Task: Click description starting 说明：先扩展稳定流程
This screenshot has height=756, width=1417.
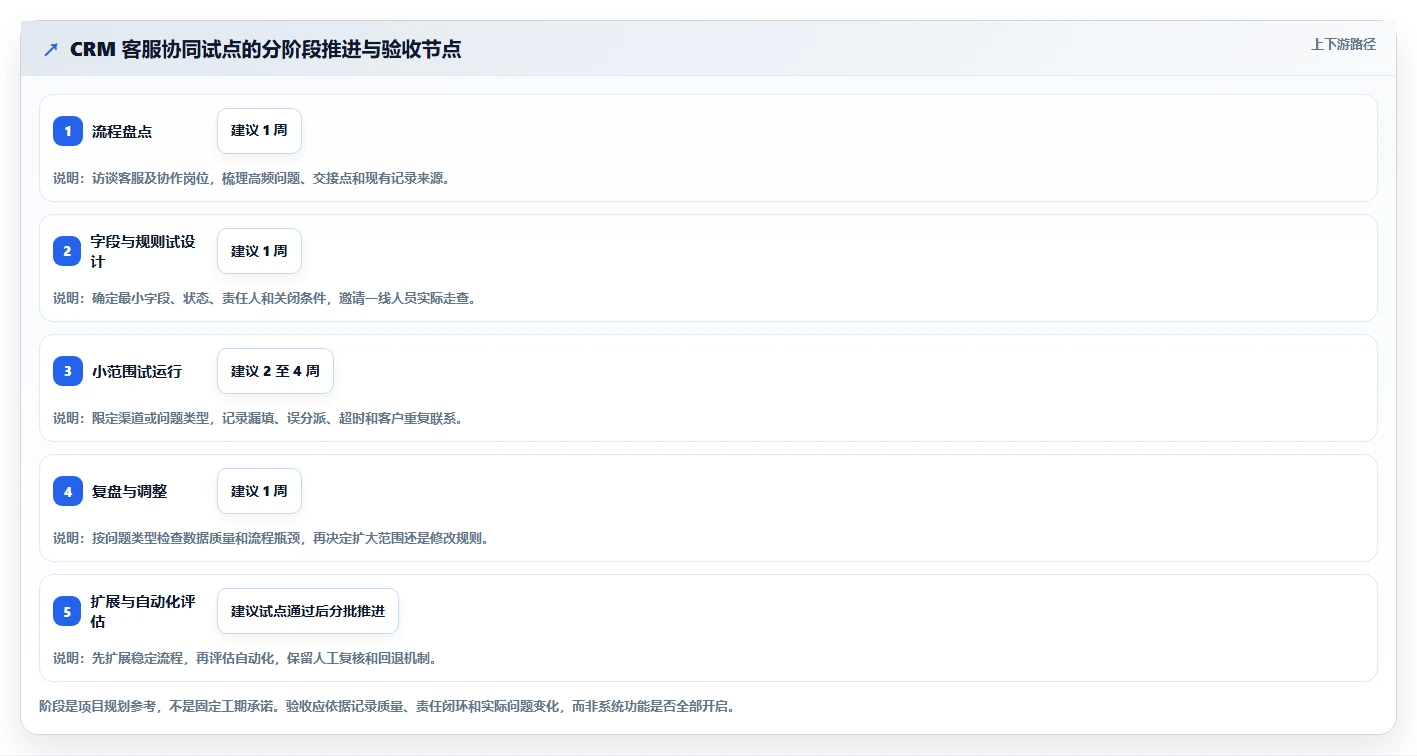Action: 245,658
